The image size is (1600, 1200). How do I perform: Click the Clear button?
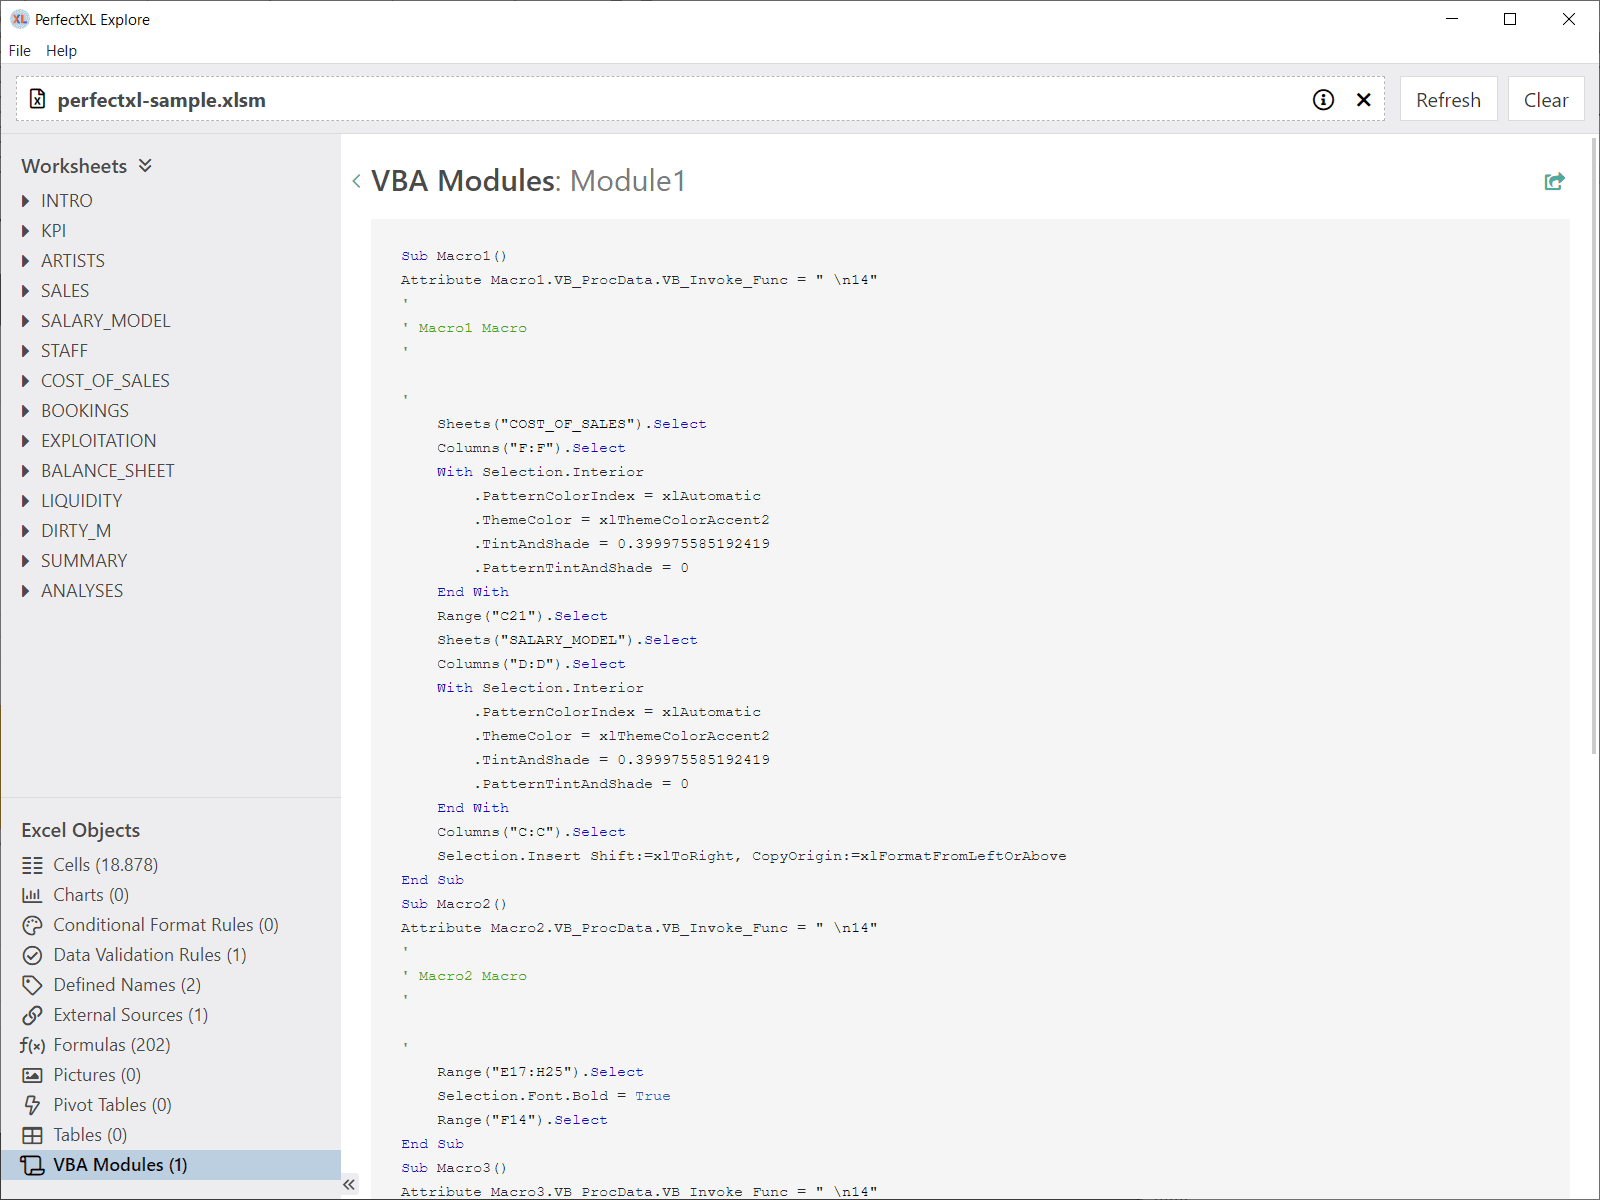pos(1545,100)
